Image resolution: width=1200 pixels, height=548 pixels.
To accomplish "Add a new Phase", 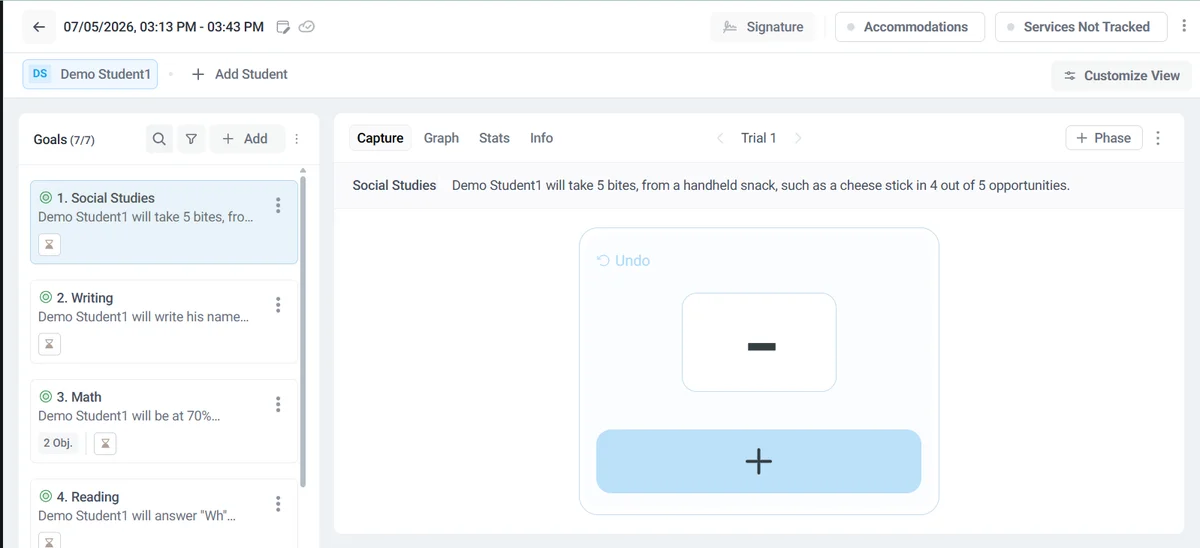I will click(1104, 138).
